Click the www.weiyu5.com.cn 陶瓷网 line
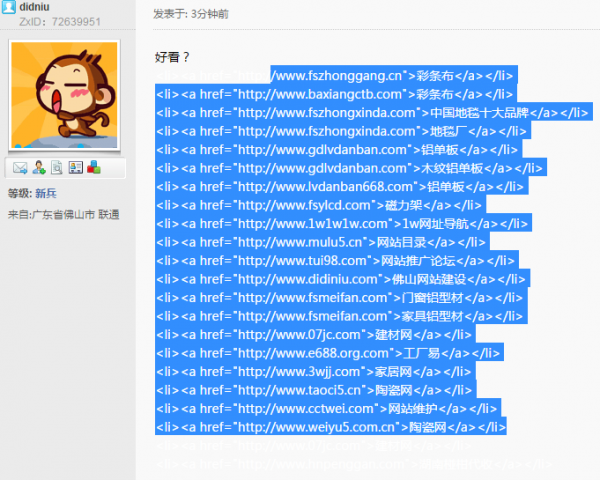600x480 pixels. pyautogui.click(x=331, y=427)
